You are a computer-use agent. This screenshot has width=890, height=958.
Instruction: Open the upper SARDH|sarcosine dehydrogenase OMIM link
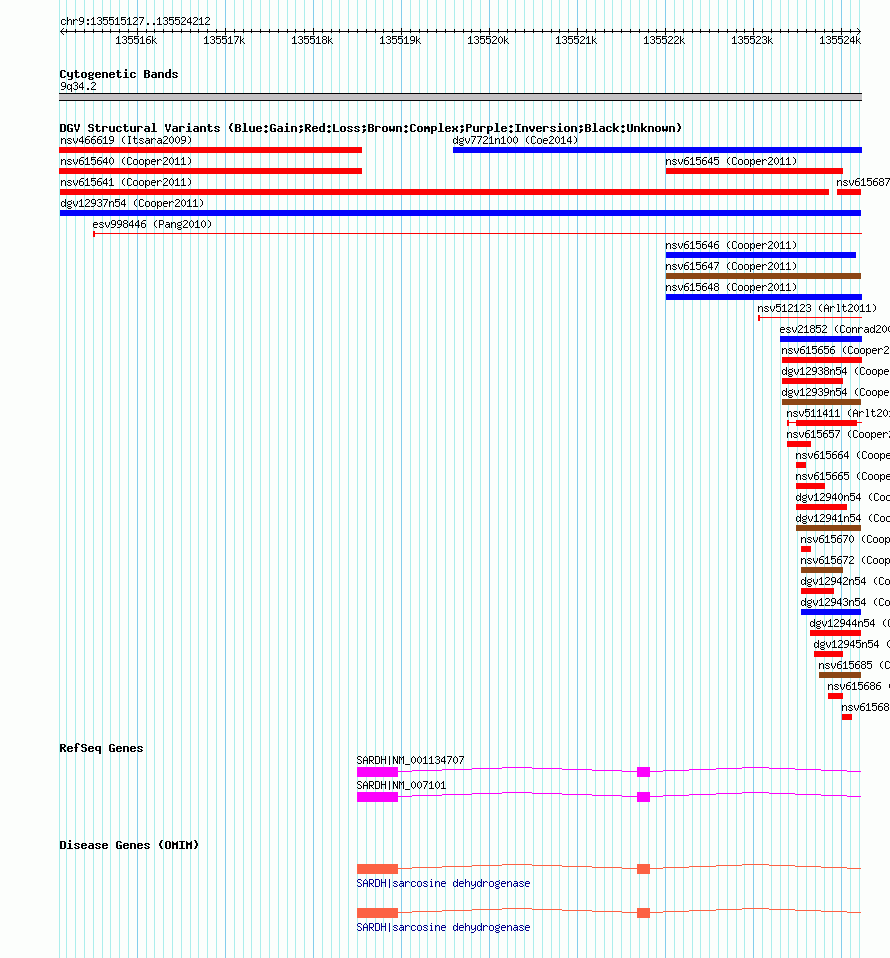443,883
